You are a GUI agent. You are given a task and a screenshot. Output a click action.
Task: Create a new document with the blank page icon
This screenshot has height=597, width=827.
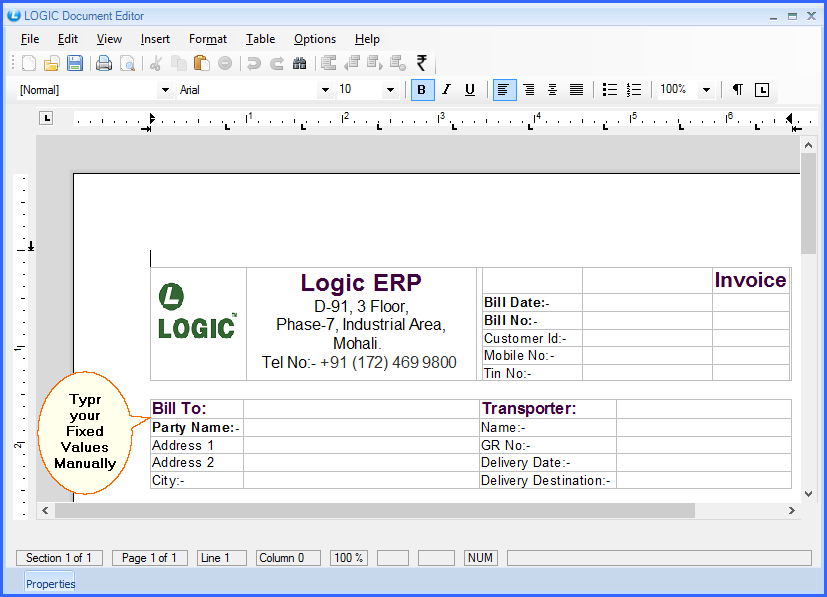coord(29,63)
